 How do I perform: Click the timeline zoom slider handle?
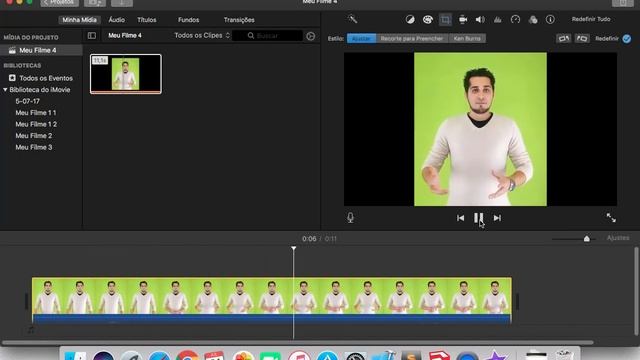pos(587,239)
